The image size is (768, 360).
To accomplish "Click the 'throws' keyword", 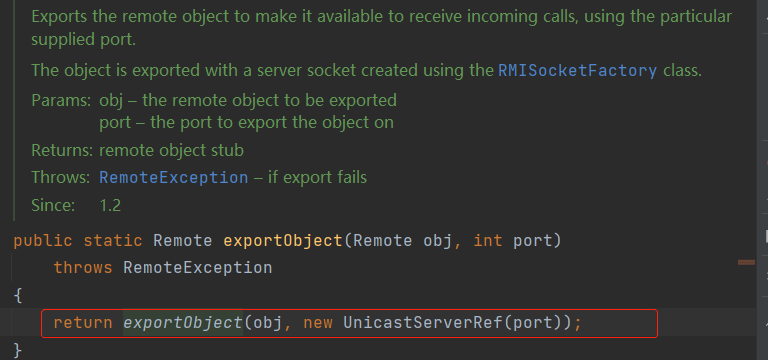I will coord(83,268).
